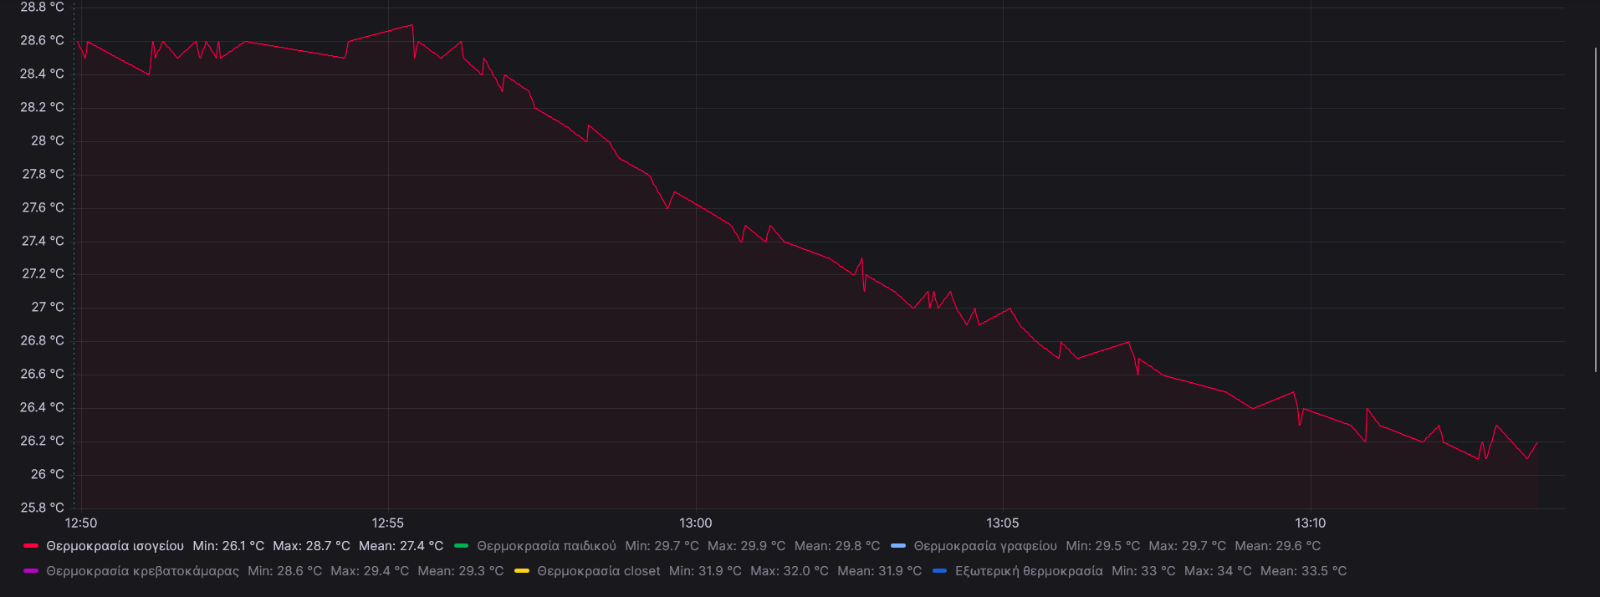Click the 12:55 time axis label
The image size is (1600, 597).
(388, 523)
